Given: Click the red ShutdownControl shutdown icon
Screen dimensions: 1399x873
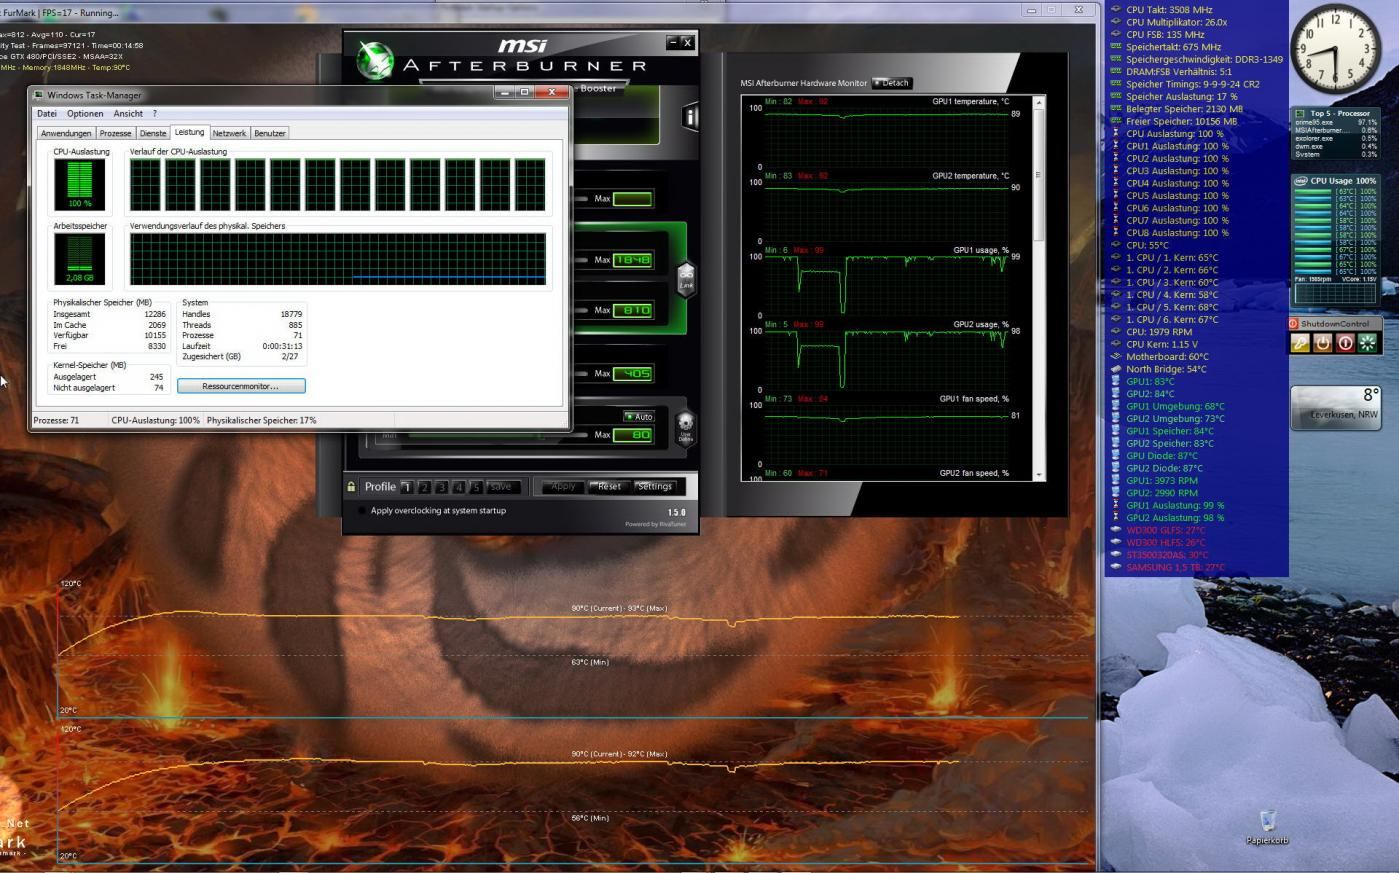Looking at the screenshot, I should [x=1345, y=343].
